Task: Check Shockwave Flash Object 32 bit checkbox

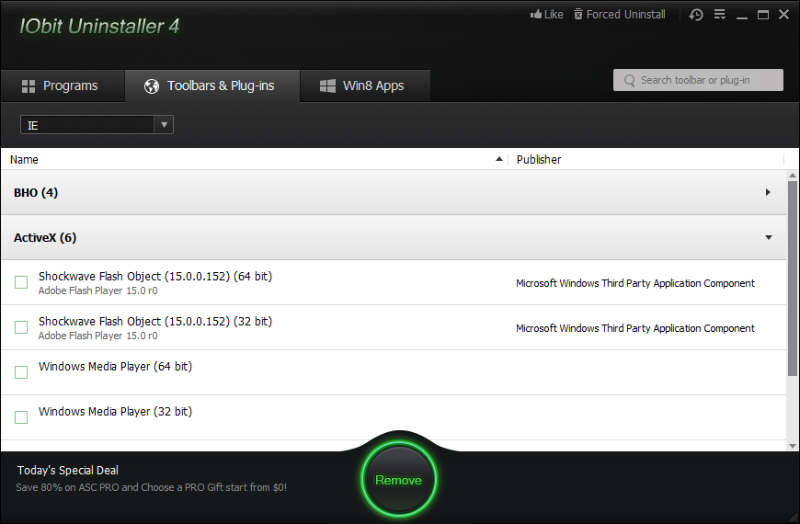Action: point(21,328)
